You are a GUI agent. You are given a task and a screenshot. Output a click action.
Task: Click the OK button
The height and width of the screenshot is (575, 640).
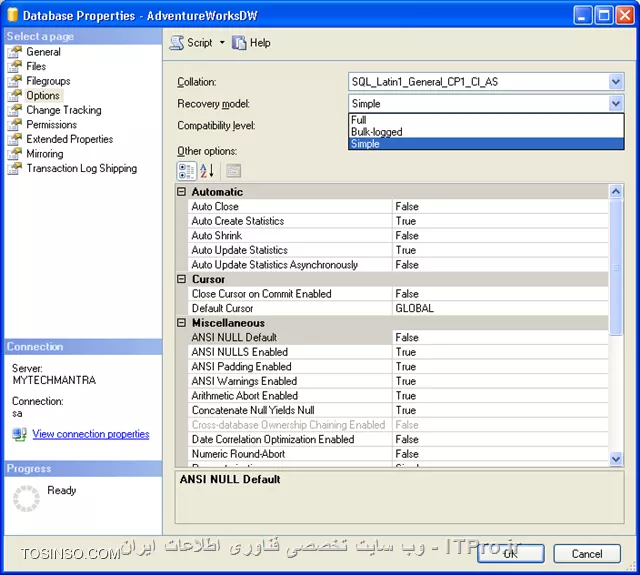(511, 553)
